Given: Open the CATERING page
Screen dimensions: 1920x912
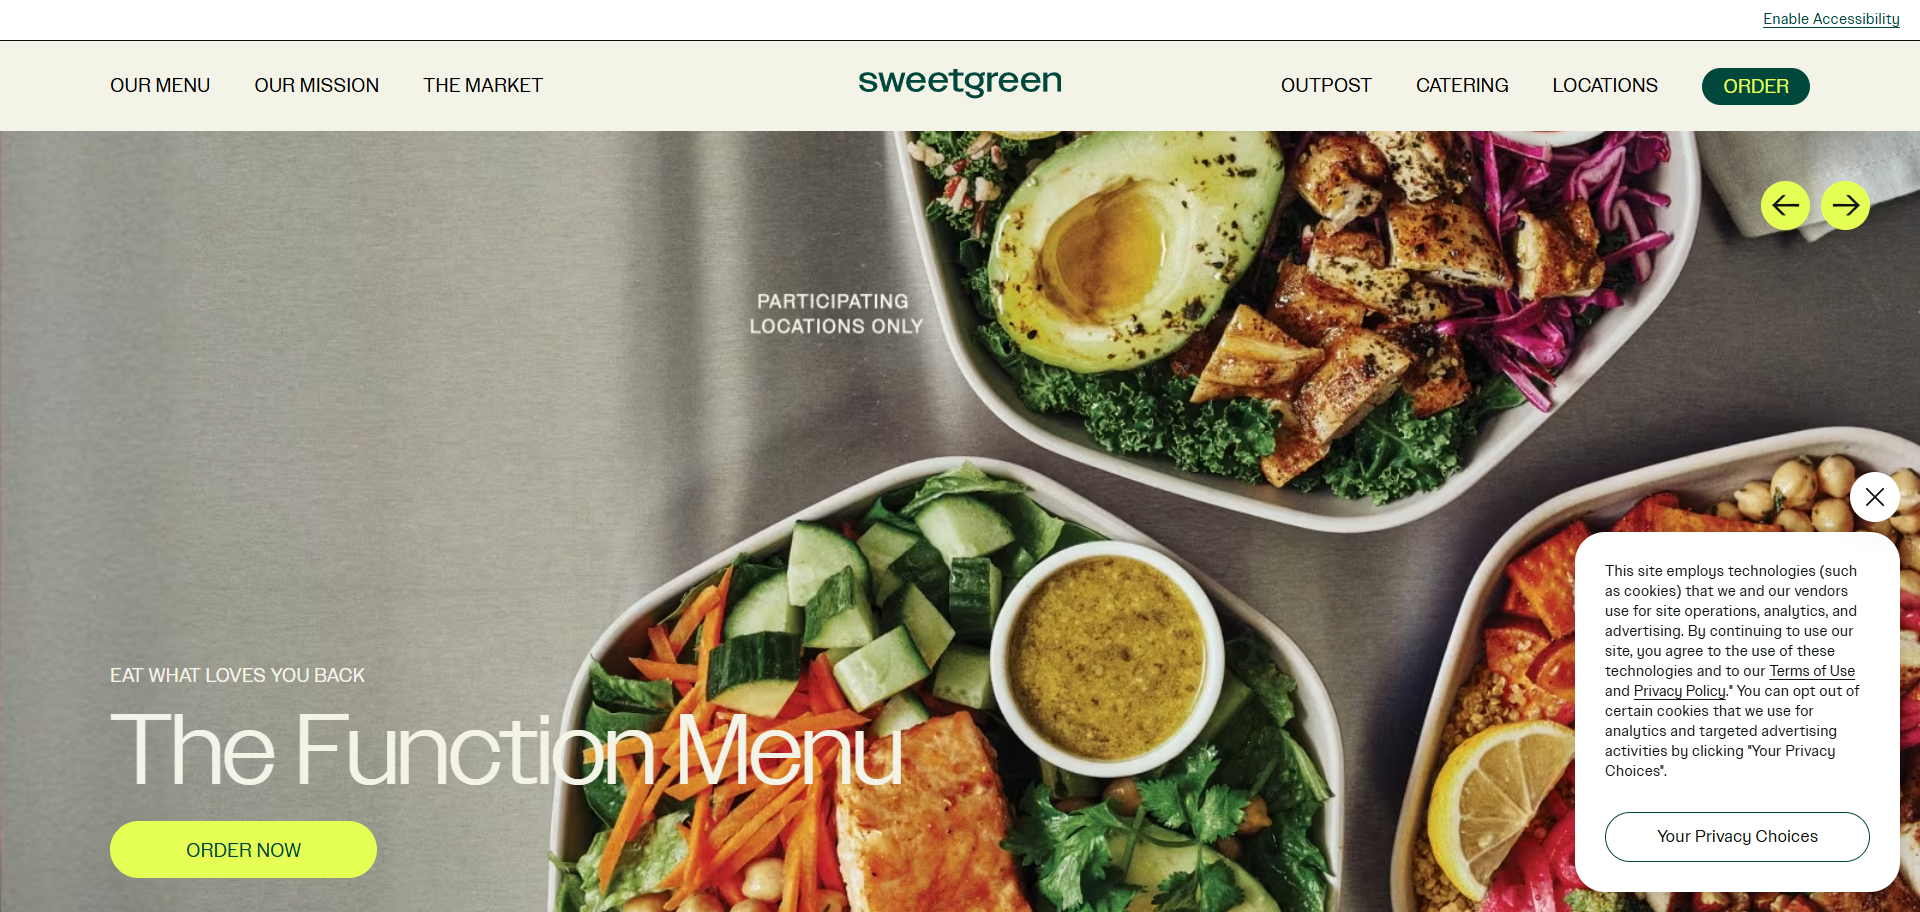Looking at the screenshot, I should coord(1462,86).
